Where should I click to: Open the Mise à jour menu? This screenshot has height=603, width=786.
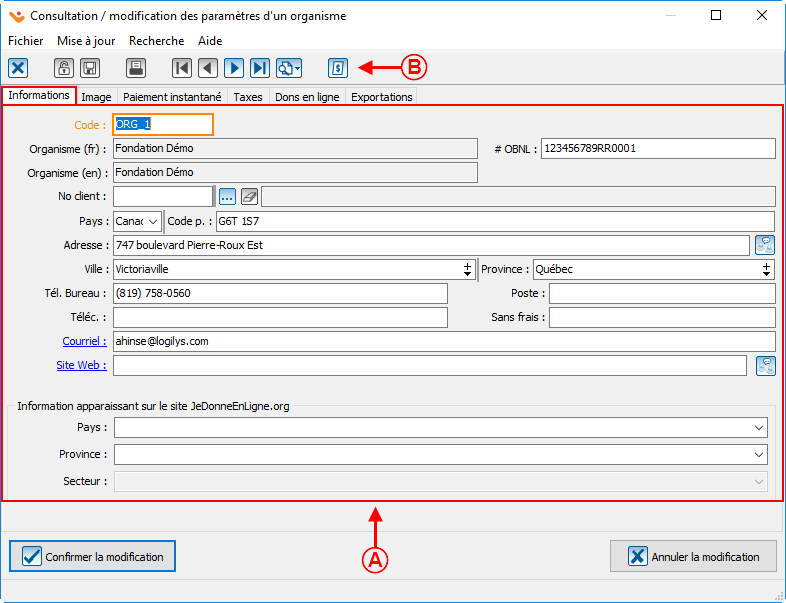pyautogui.click(x=86, y=41)
